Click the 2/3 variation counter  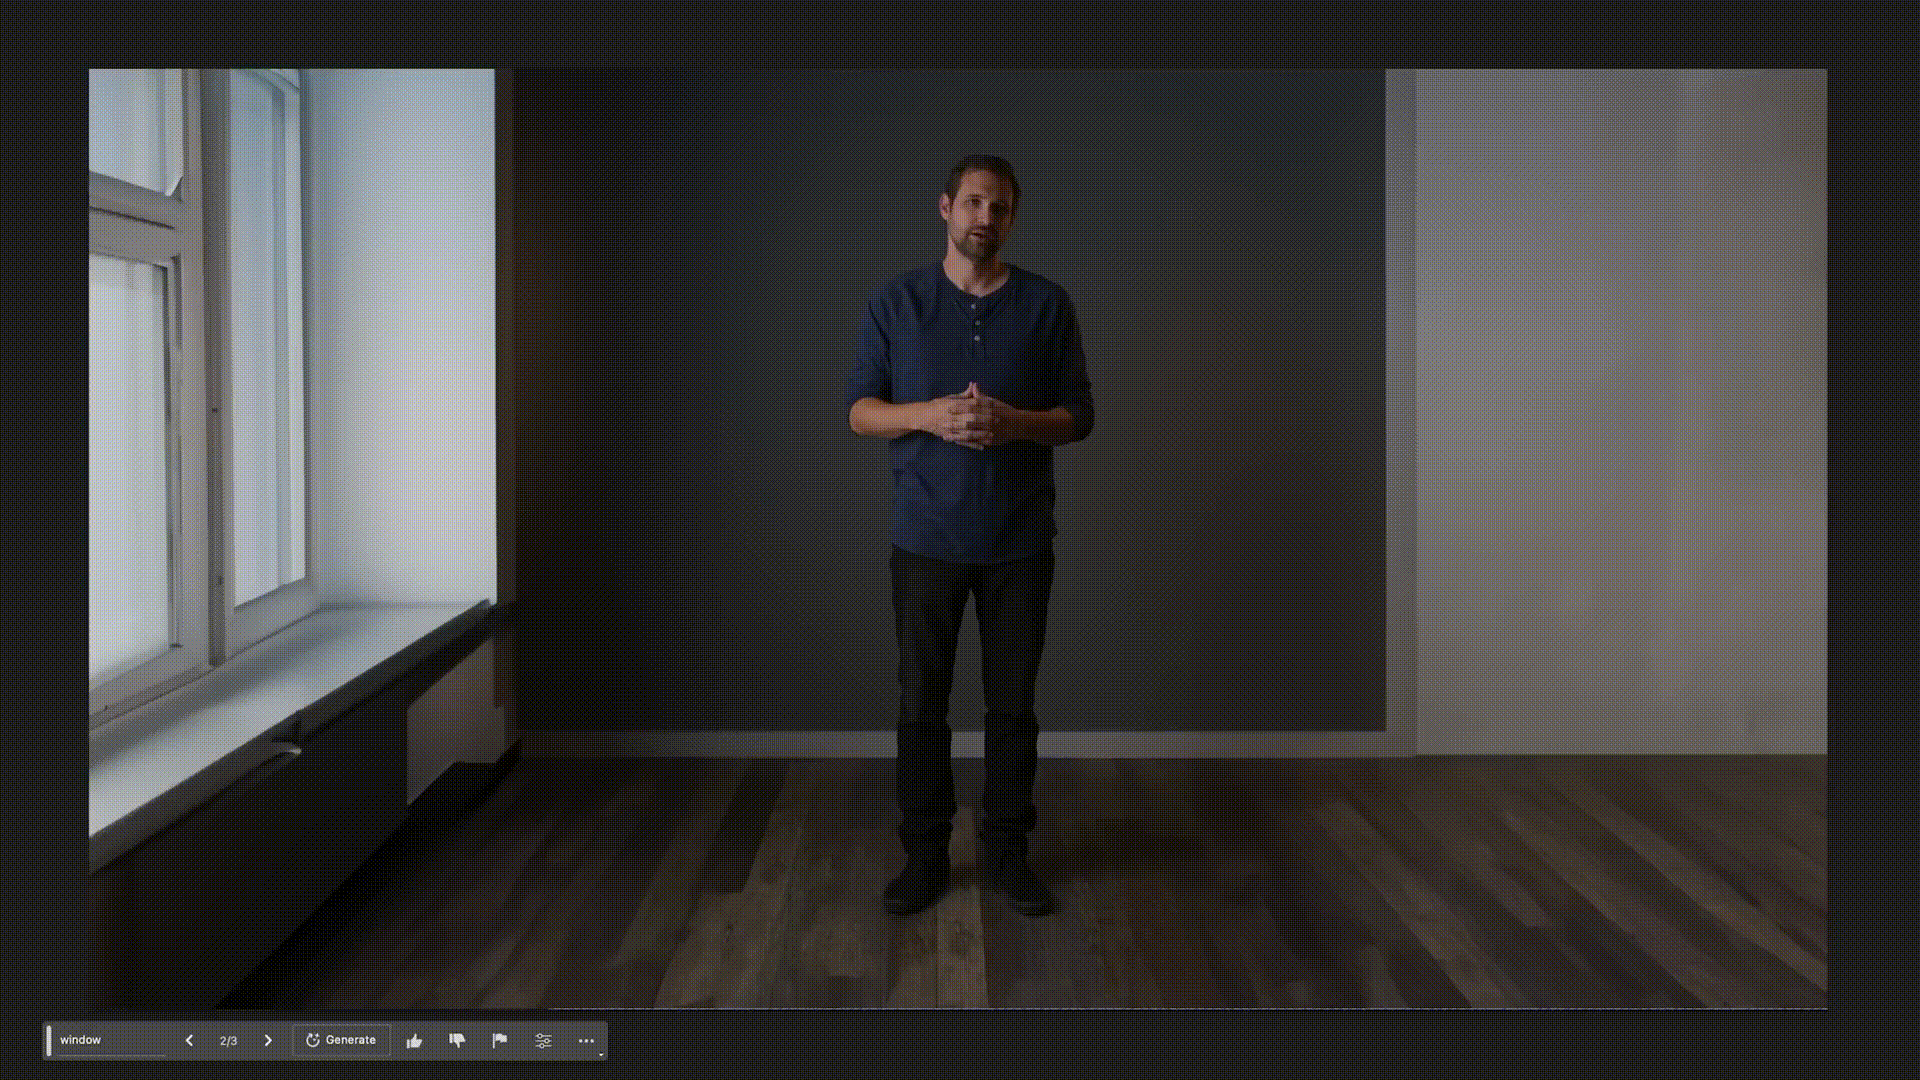(228, 1041)
